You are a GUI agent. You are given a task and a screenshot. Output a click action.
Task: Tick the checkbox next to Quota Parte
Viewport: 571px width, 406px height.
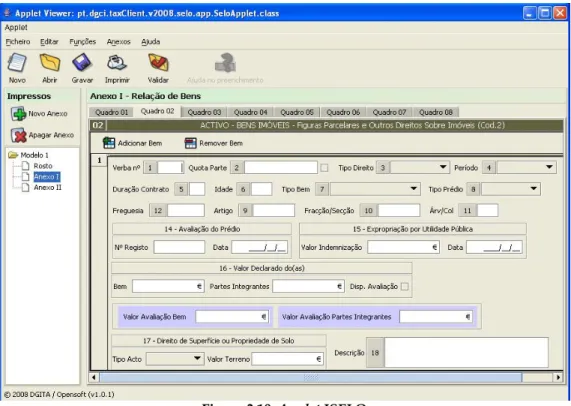pos(324,168)
